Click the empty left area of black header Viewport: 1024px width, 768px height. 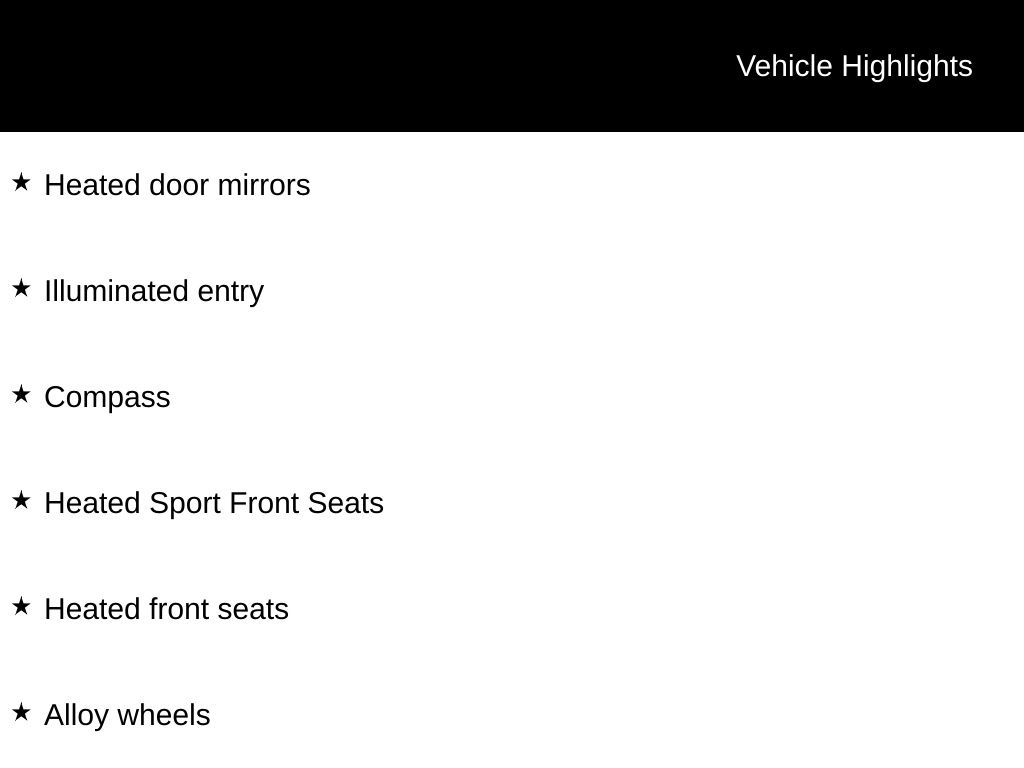pyautogui.click(x=300, y=66)
